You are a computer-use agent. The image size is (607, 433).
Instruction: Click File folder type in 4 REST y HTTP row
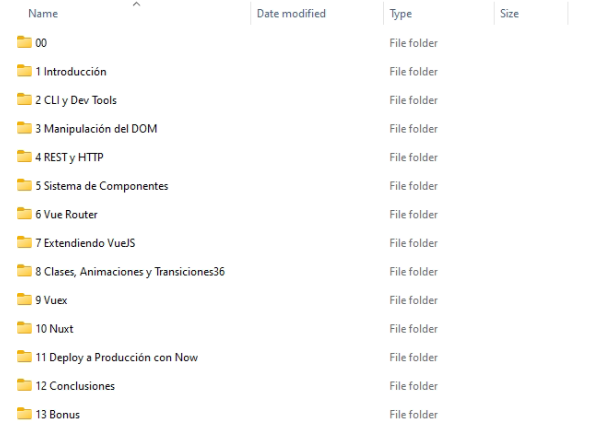tap(413, 157)
